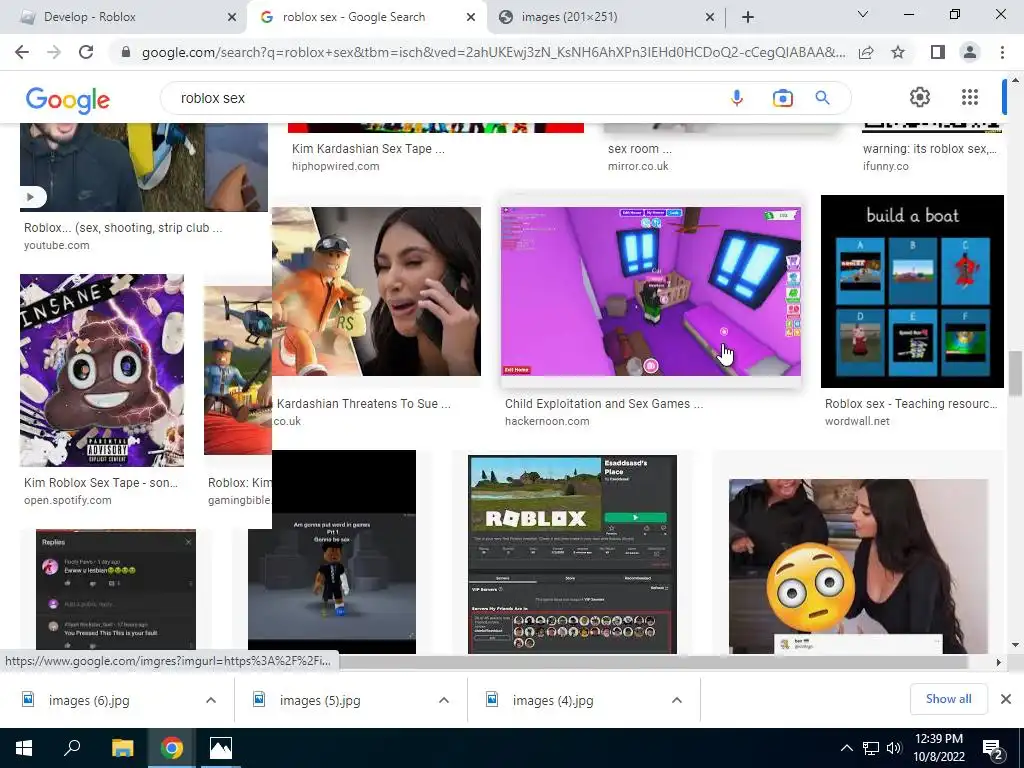
Task: Click the Chrome icon on the taskbar
Action: (x=172, y=748)
